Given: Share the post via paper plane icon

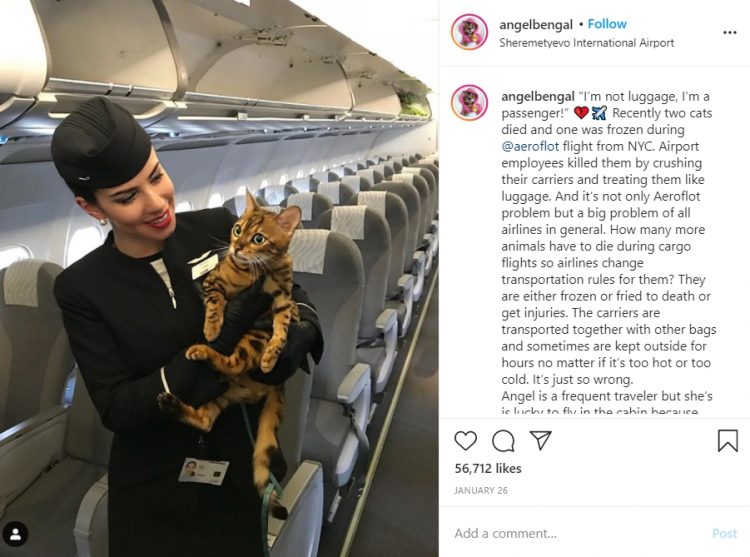Looking at the screenshot, I should pos(541,440).
